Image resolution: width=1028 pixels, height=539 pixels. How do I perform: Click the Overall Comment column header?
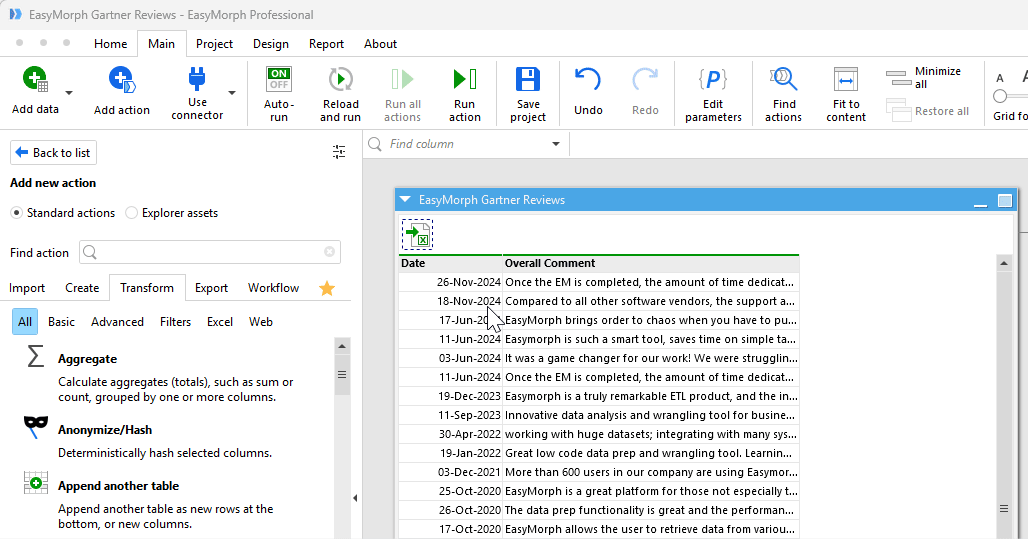650,264
